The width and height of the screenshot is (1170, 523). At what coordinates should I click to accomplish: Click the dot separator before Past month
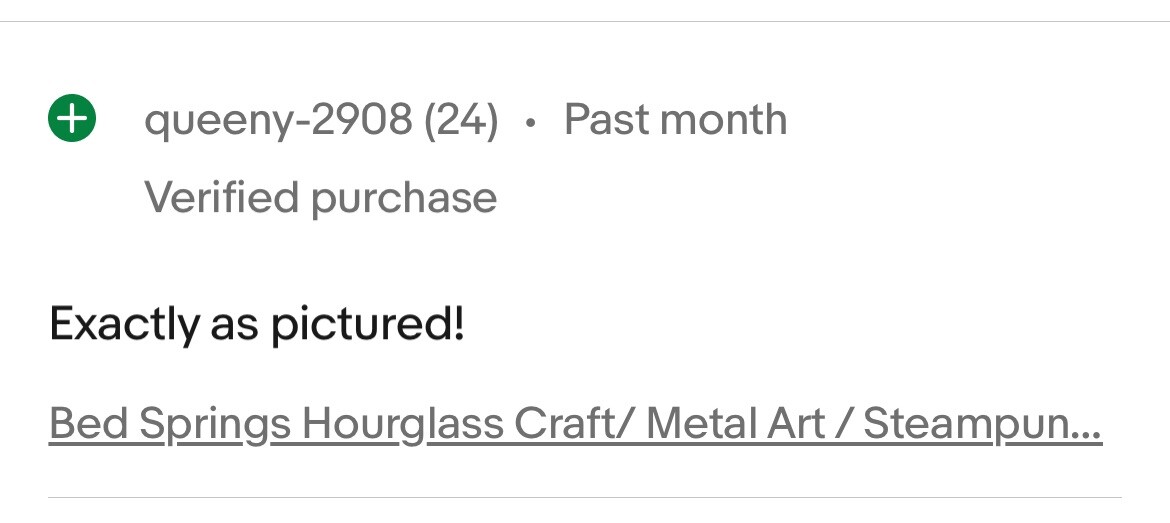(530, 122)
